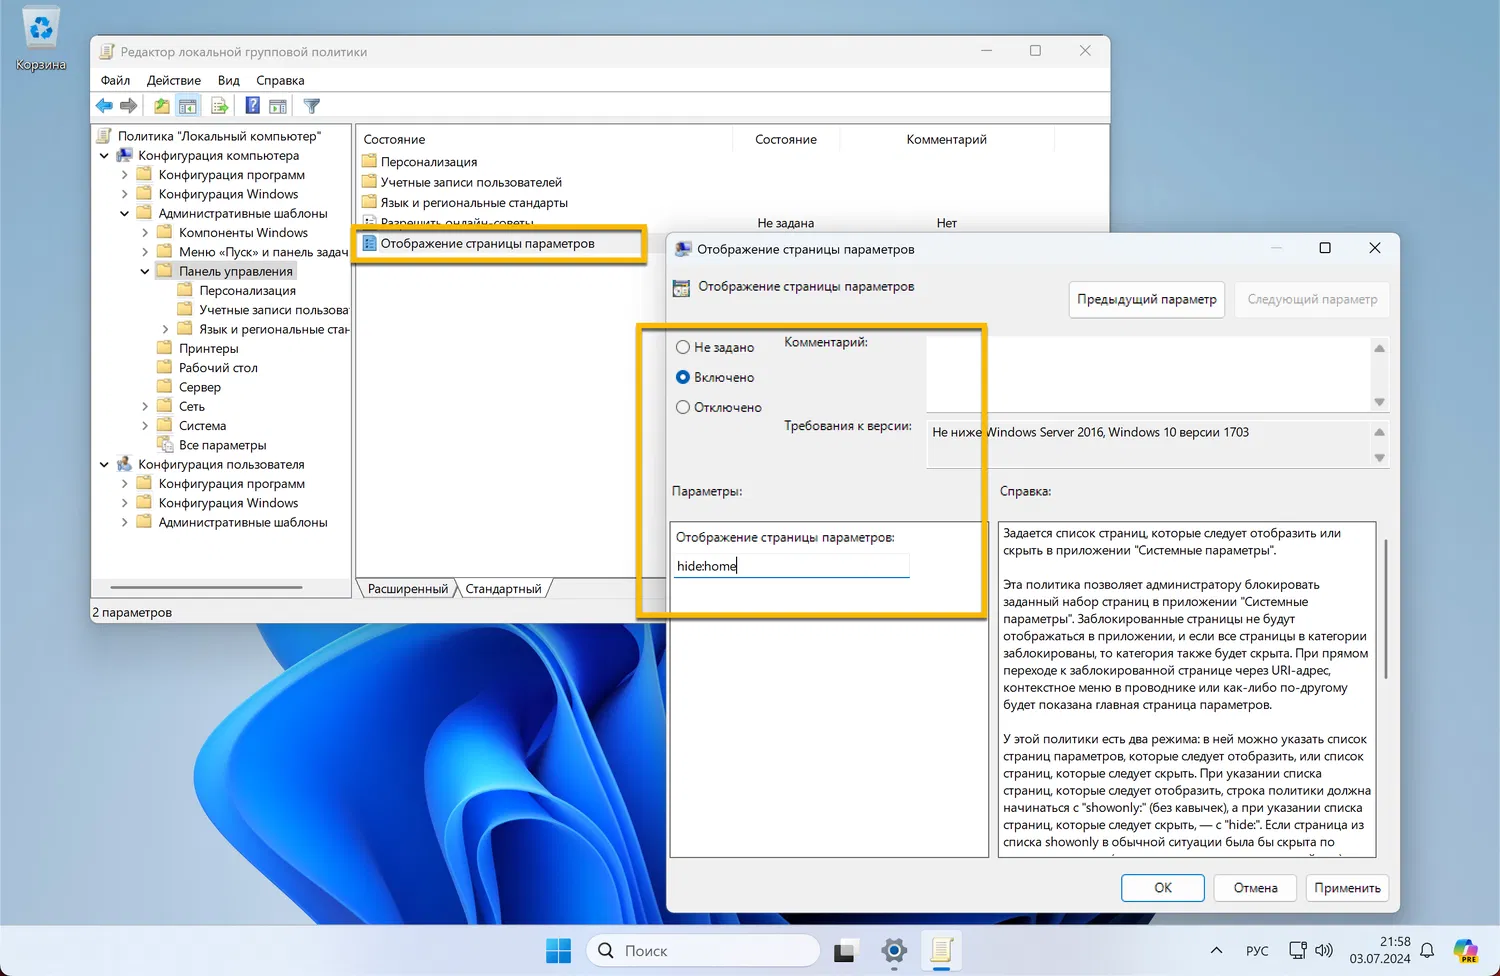Click the Отмена button
Screen dimensions: 1500x976
point(1255,888)
